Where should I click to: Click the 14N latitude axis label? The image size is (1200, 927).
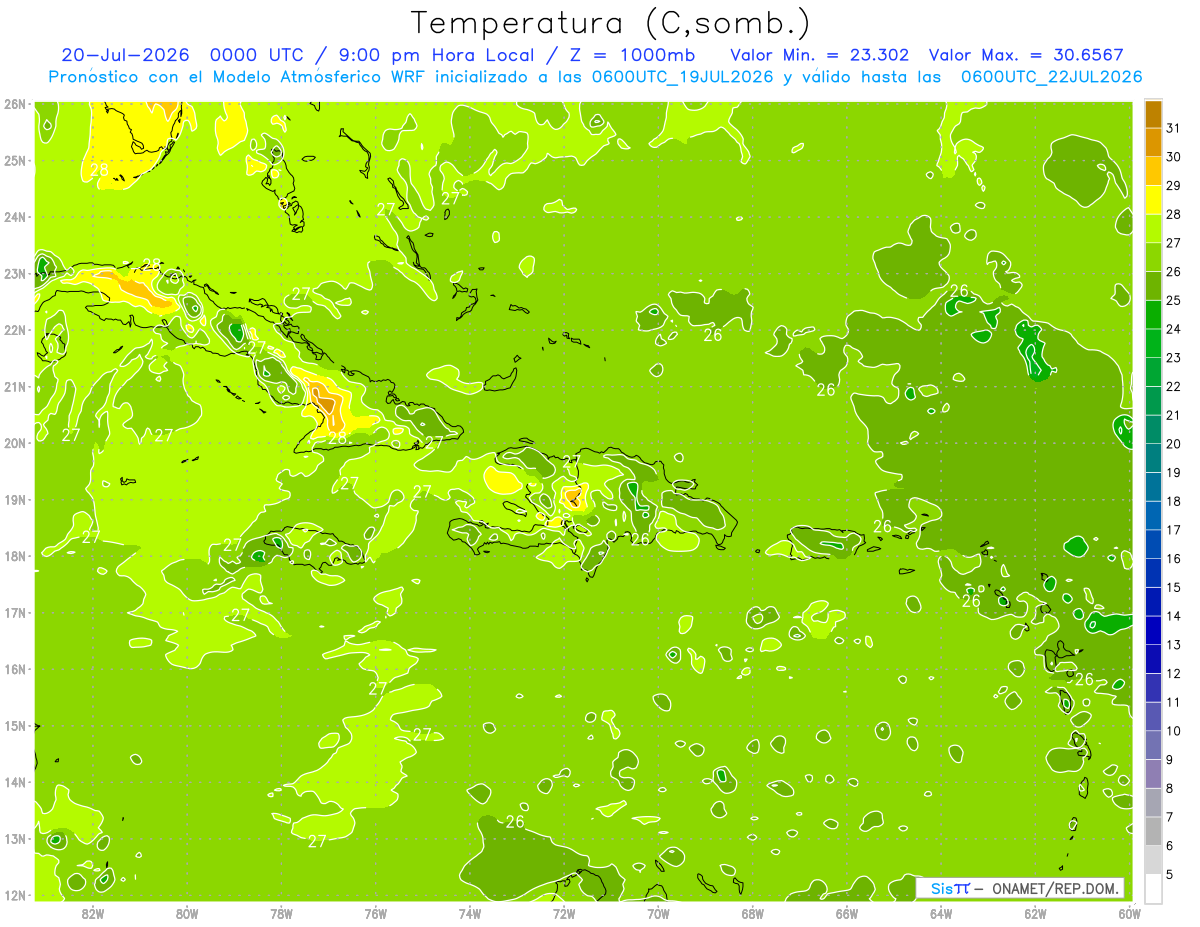(15, 782)
